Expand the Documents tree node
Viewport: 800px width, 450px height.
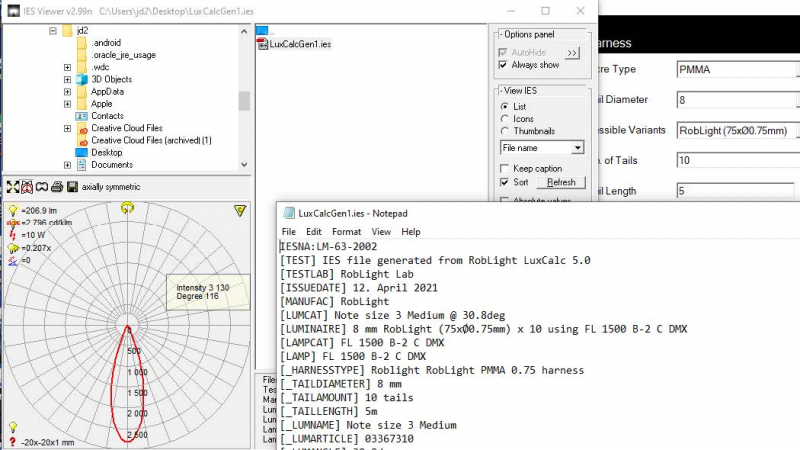[67, 165]
